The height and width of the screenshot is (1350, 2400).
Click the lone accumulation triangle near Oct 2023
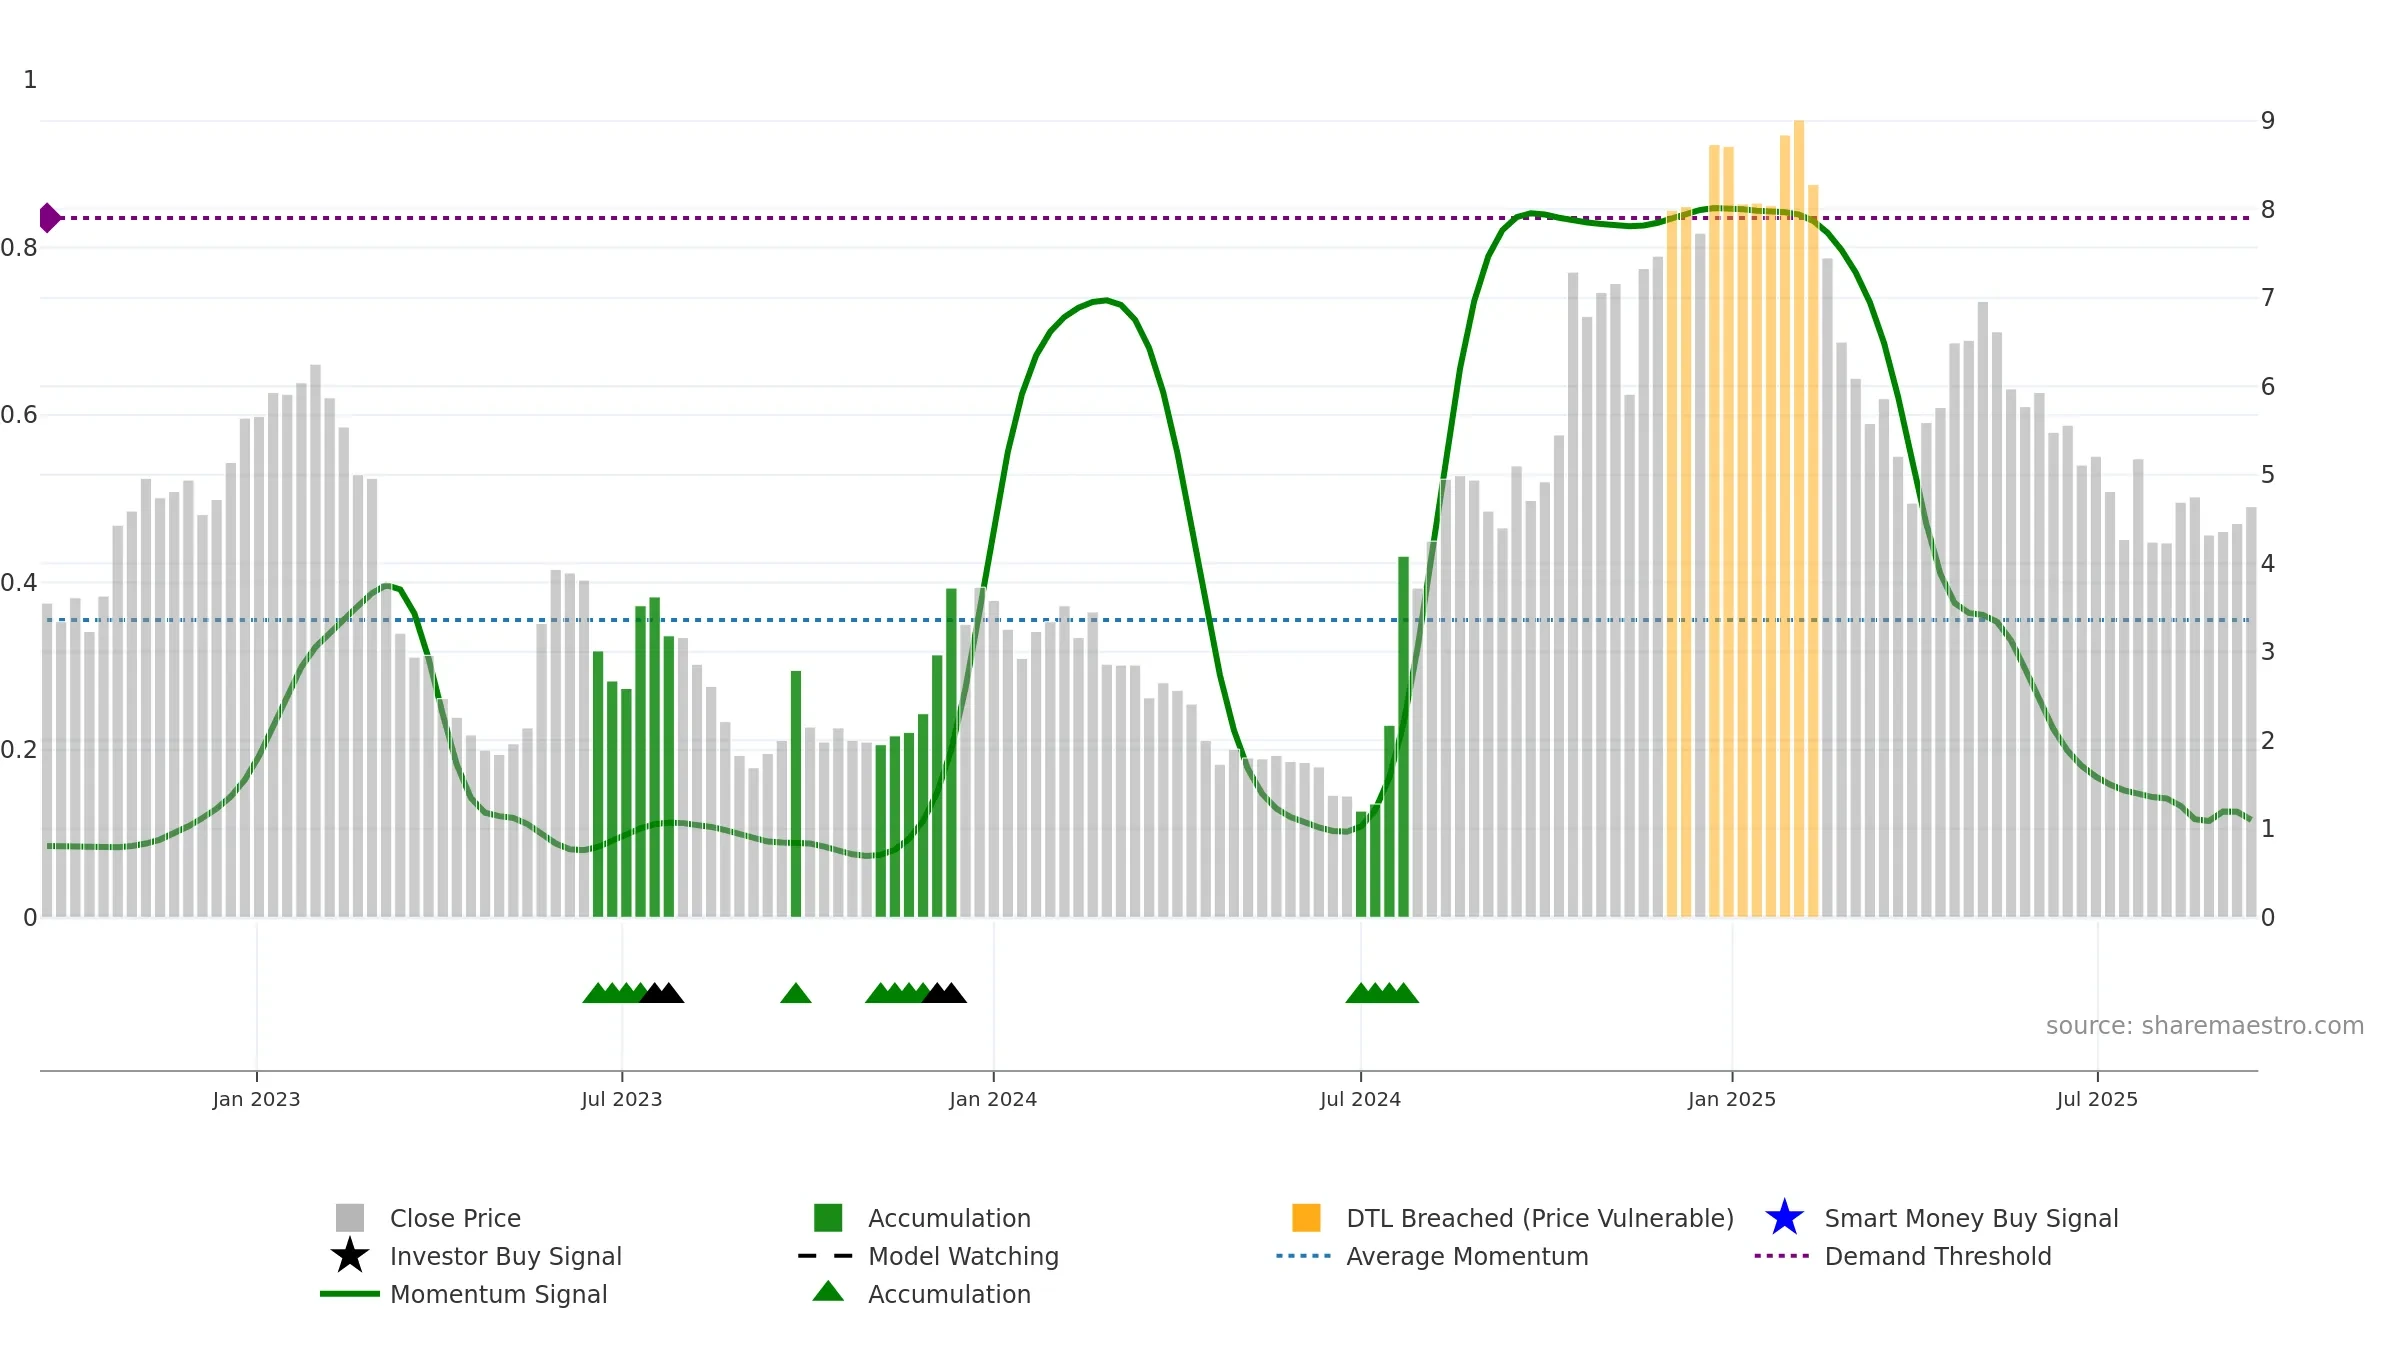(x=796, y=992)
